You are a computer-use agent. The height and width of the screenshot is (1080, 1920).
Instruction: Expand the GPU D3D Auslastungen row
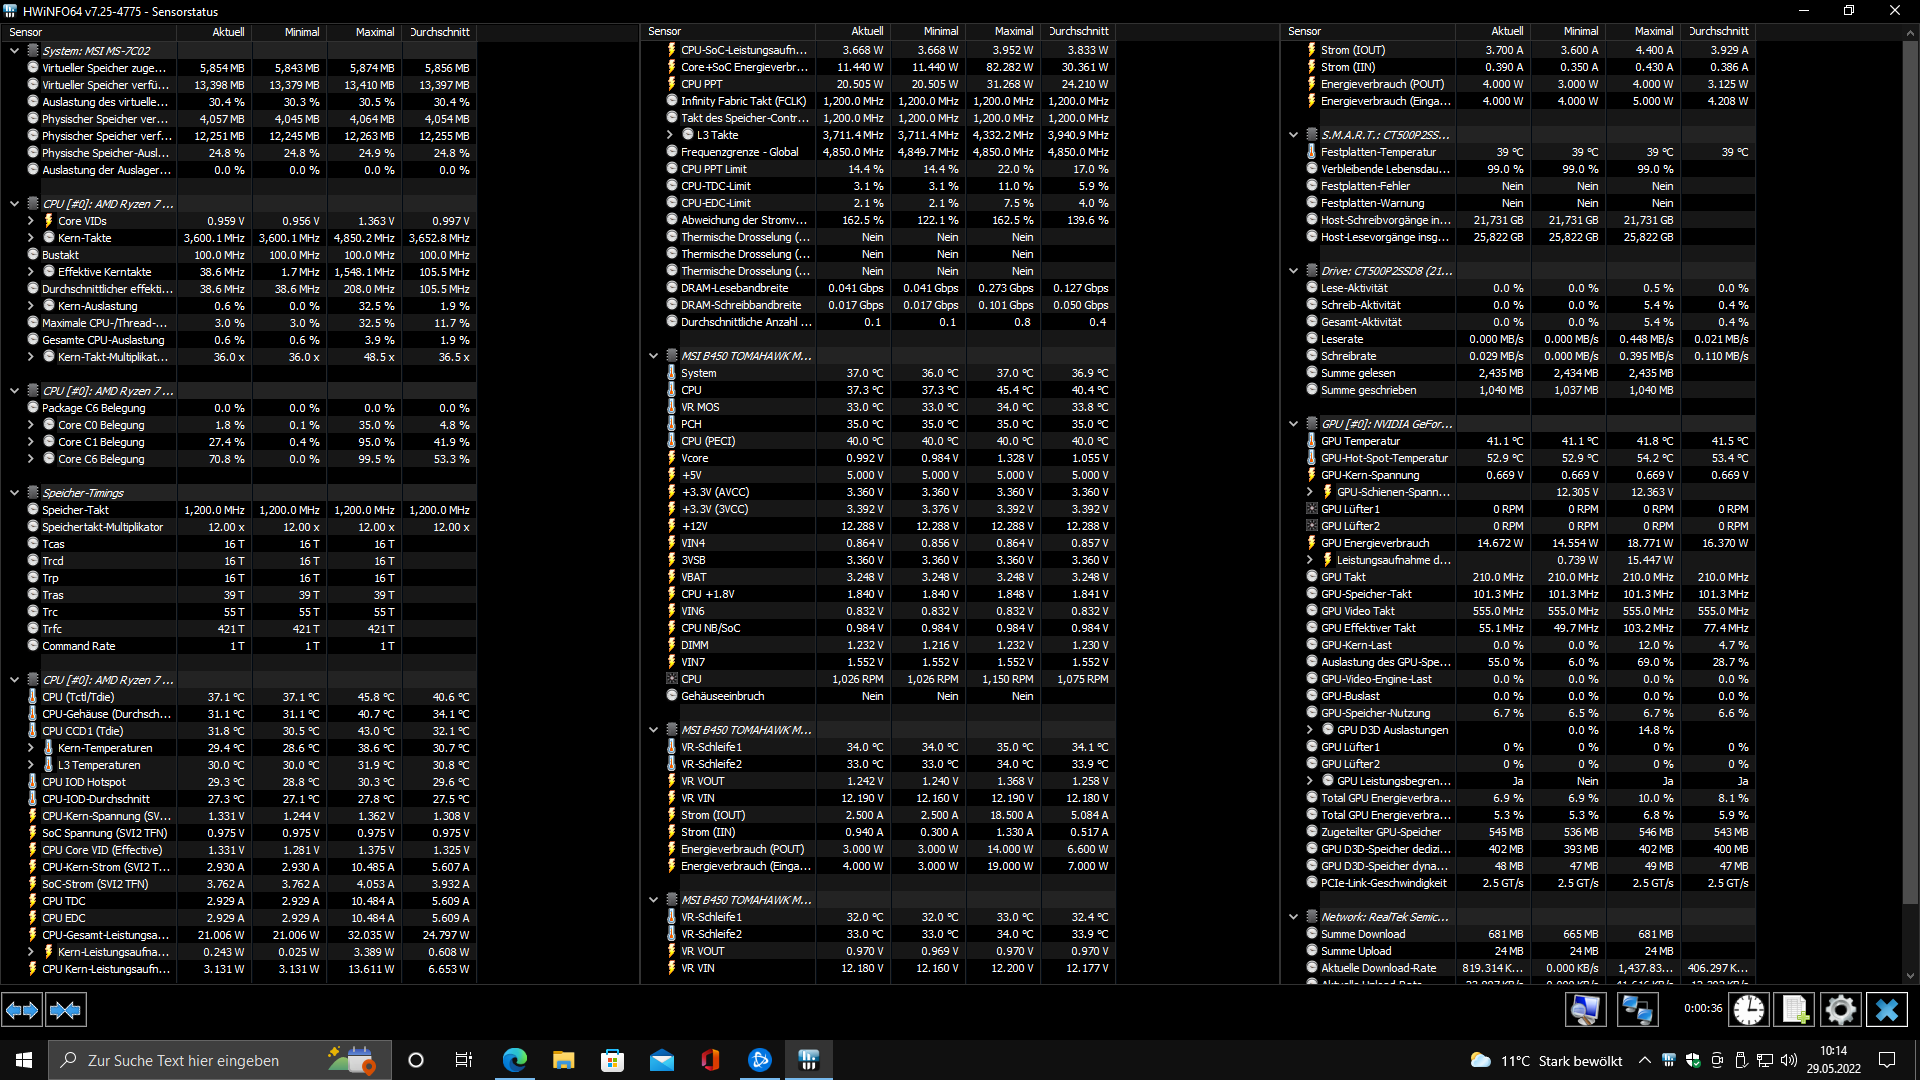pos(1309,730)
